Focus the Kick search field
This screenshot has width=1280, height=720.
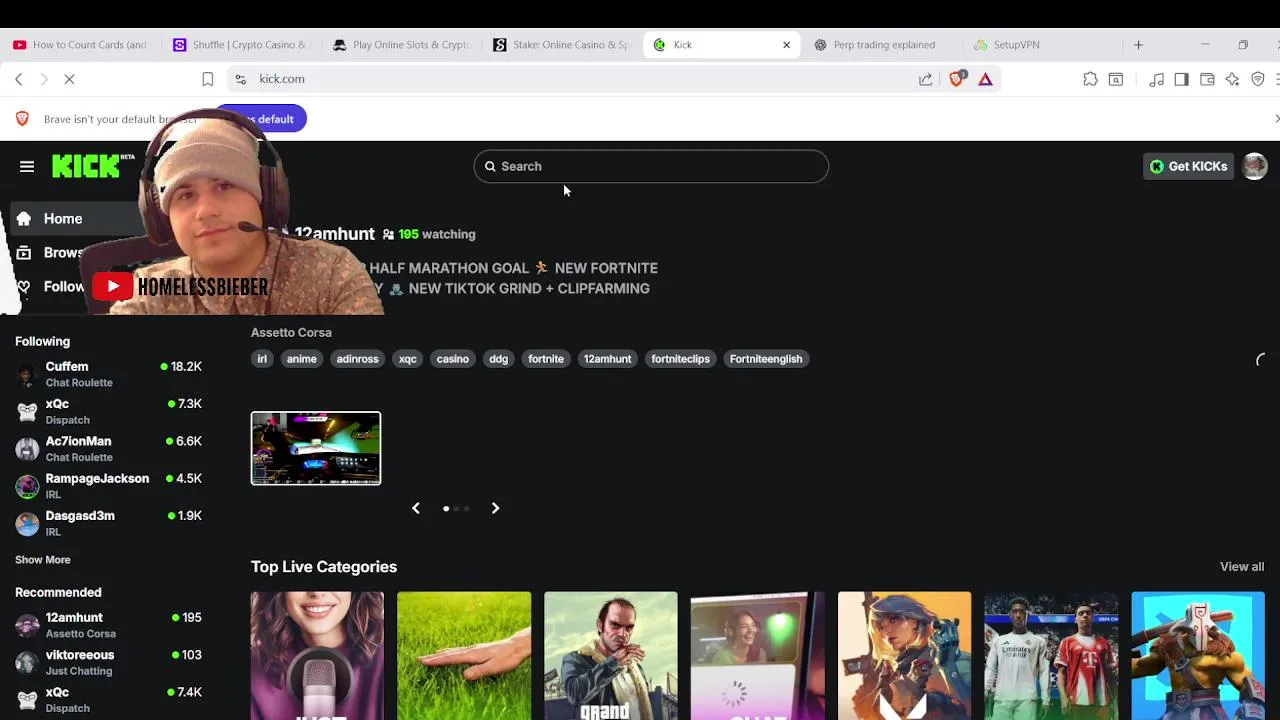(651, 167)
